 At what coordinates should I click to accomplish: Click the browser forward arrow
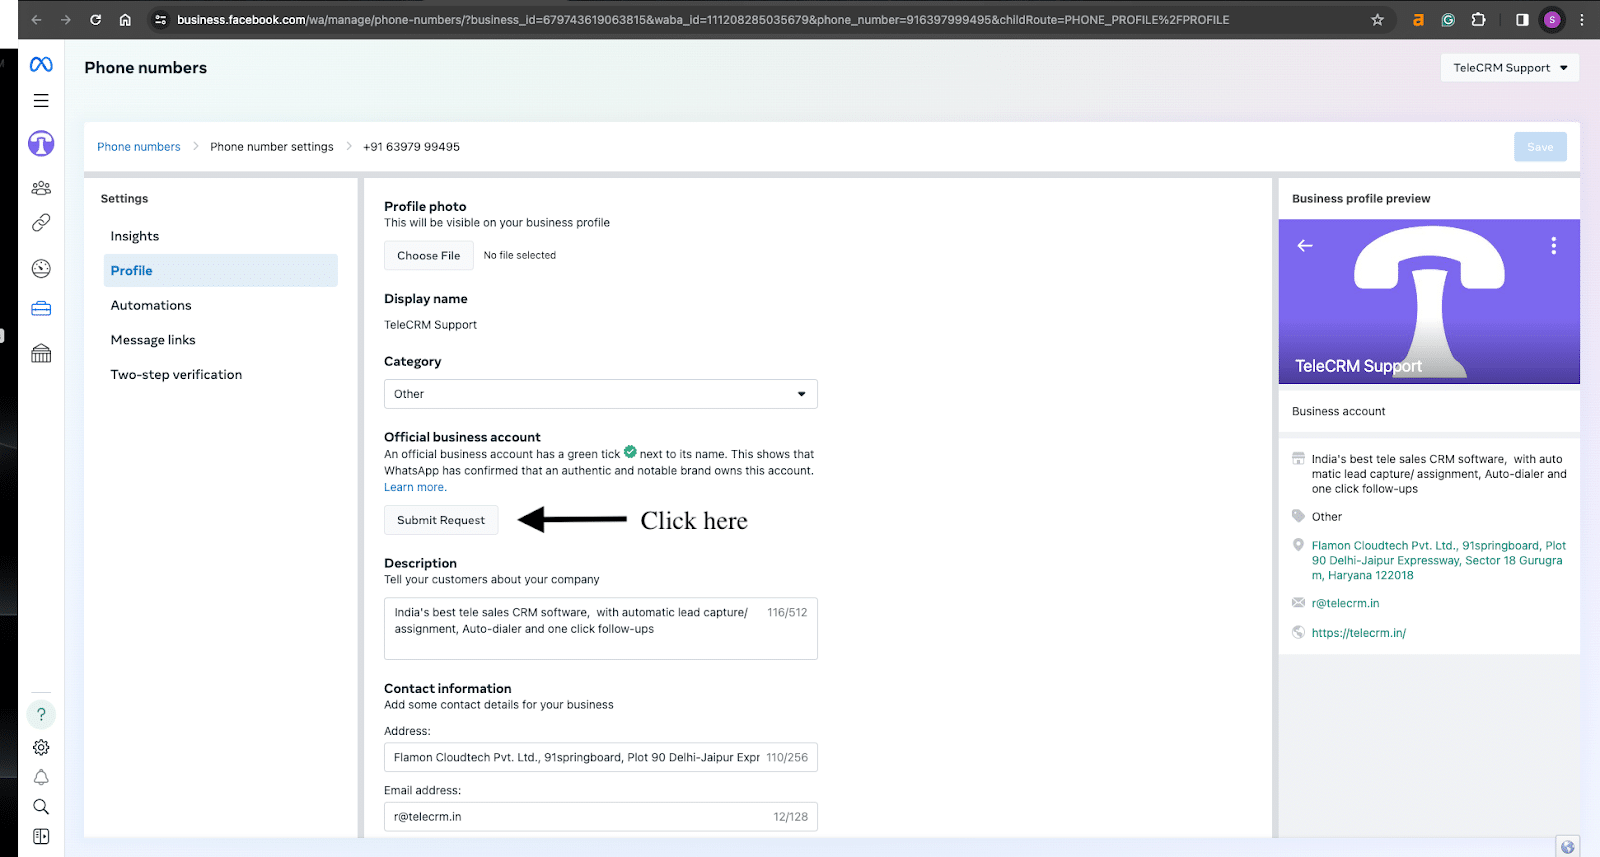coord(66,20)
